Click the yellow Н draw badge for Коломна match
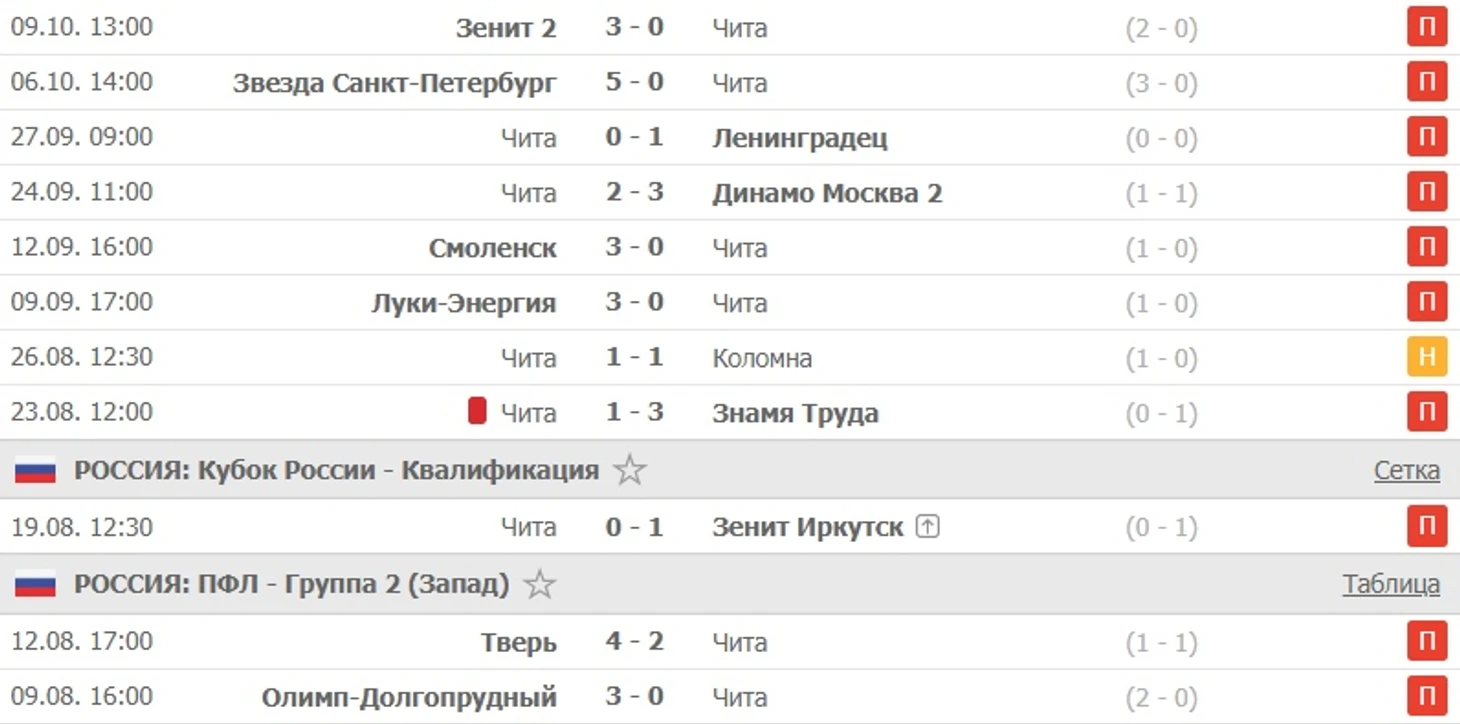This screenshot has width=1460, height=724. (1426, 357)
